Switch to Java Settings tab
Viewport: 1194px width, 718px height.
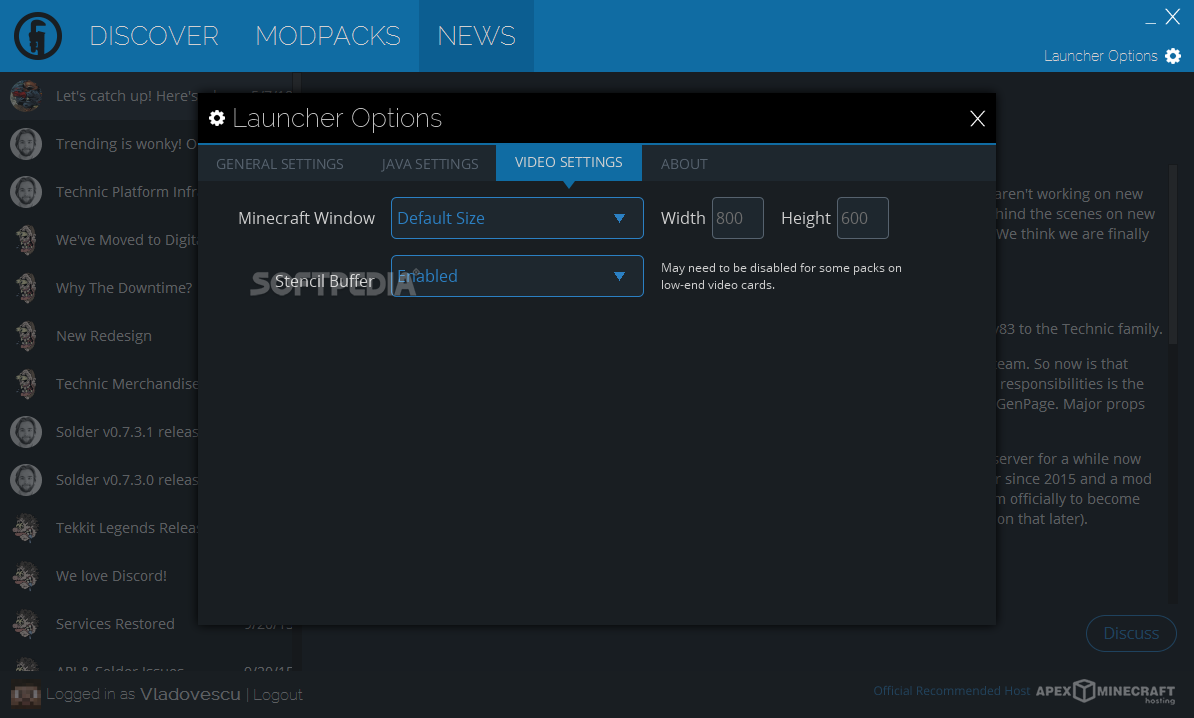[429, 164]
